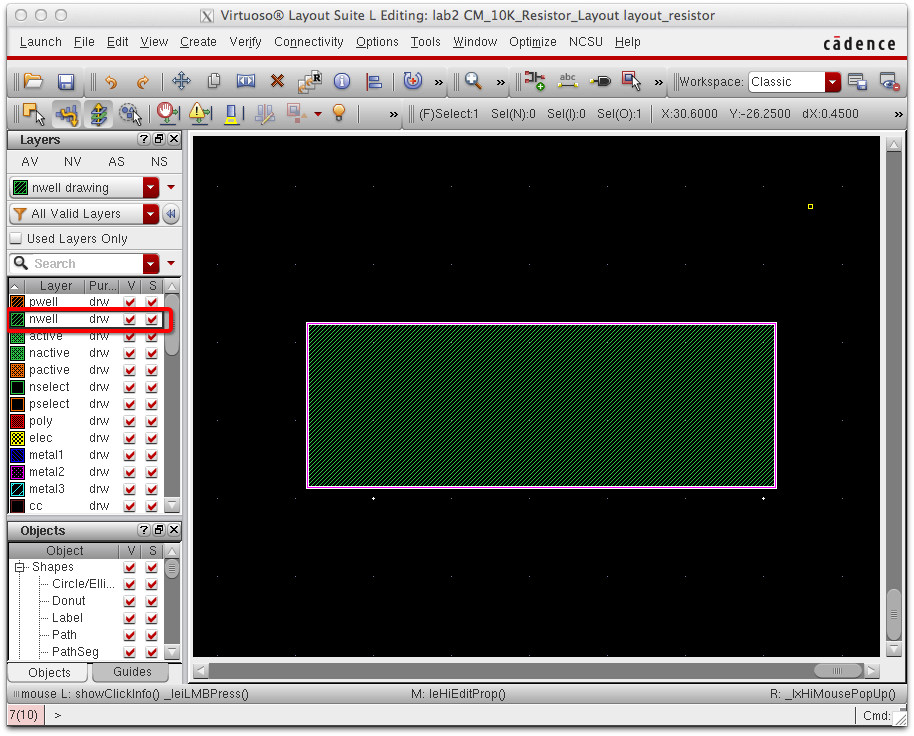The height and width of the screenshot is (736, 914).
Task: Open the Verify menu
Action: tap(245, 42)
